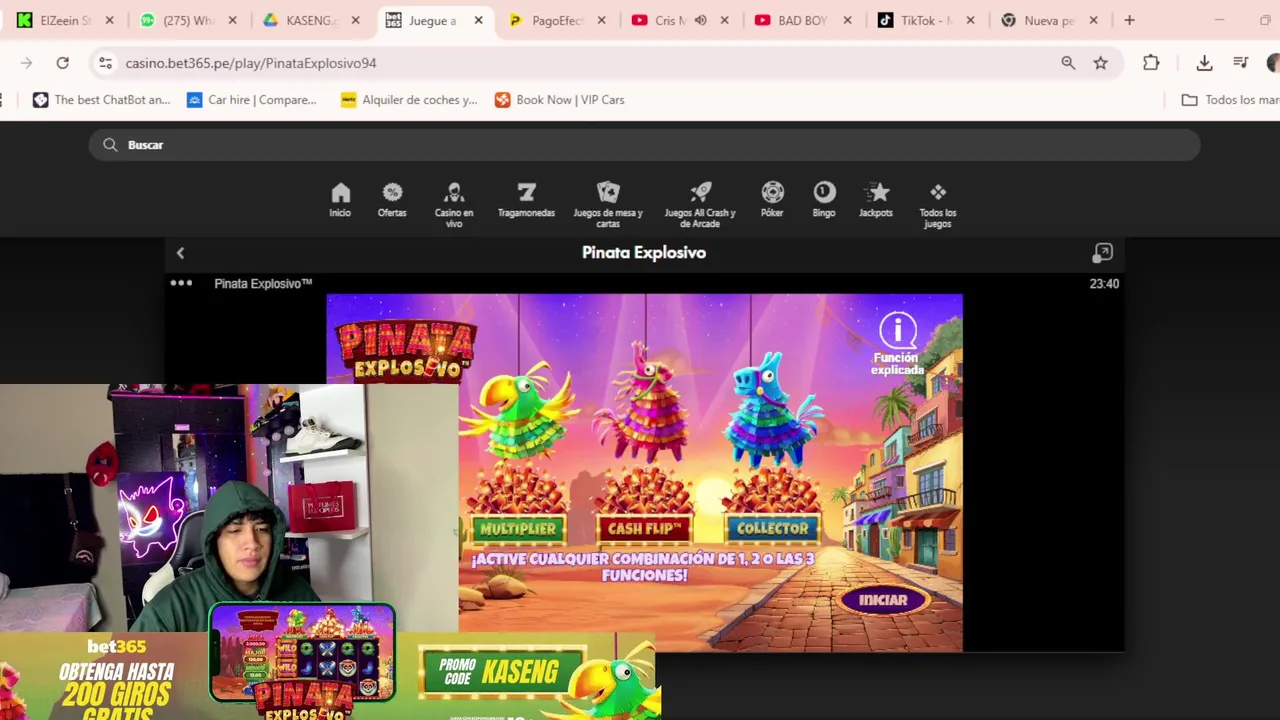Image resolution: width=1280 pixels, height=720 pixels.
Task: Switch to the KASENG Drive tab
Action: tap(312, 20)
